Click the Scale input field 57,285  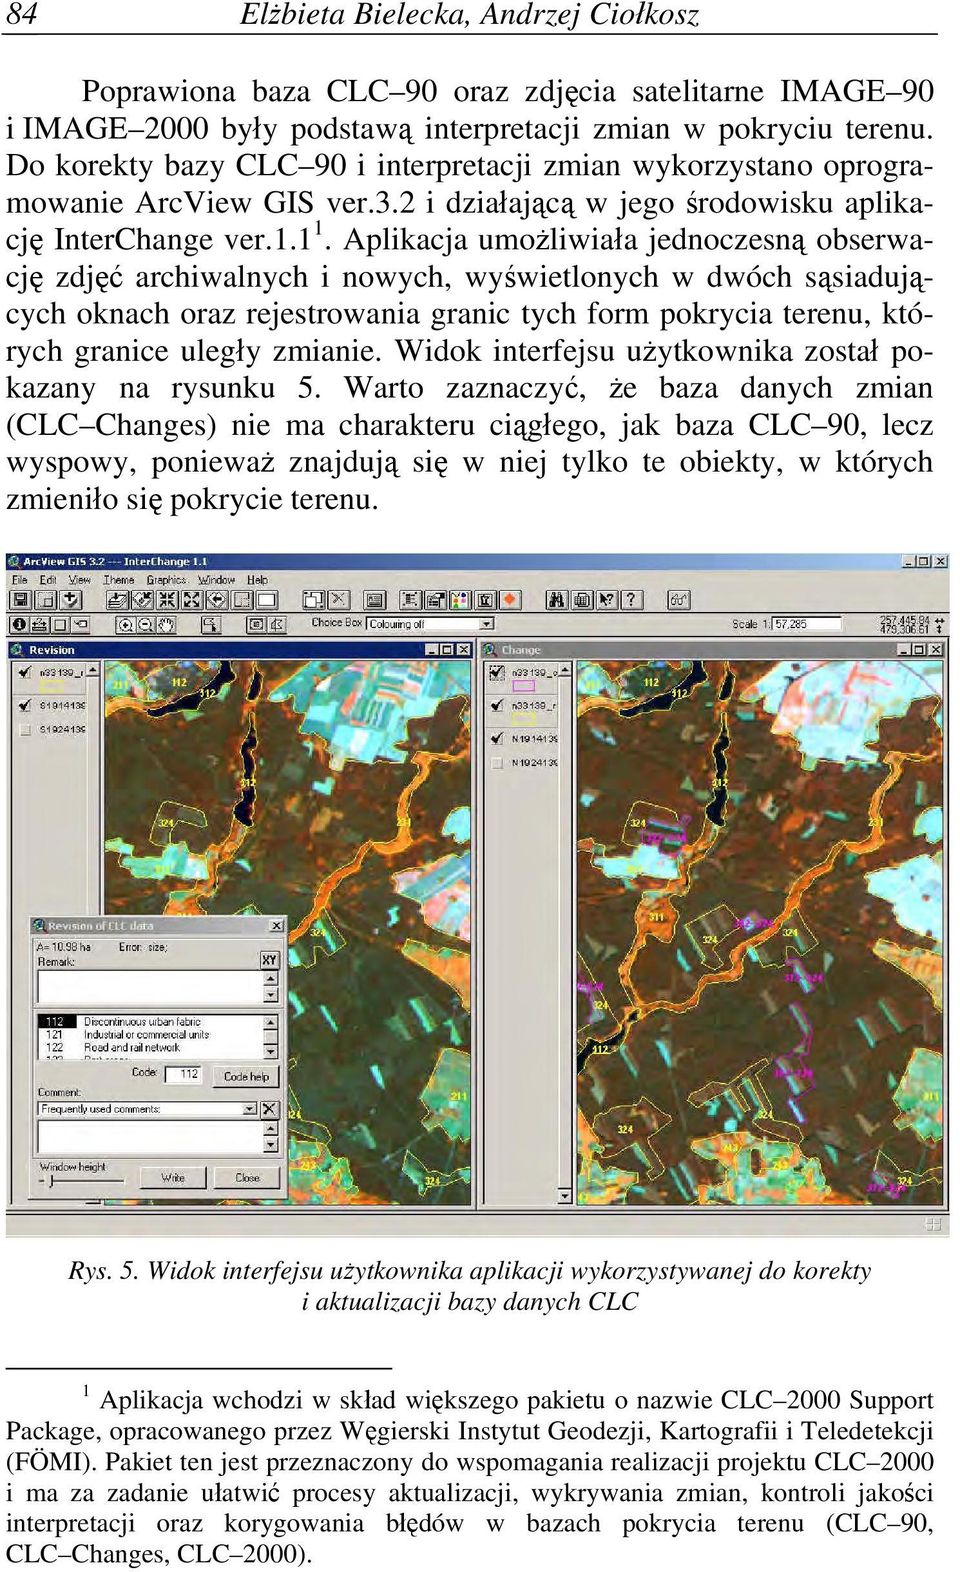tap(807, 624)
